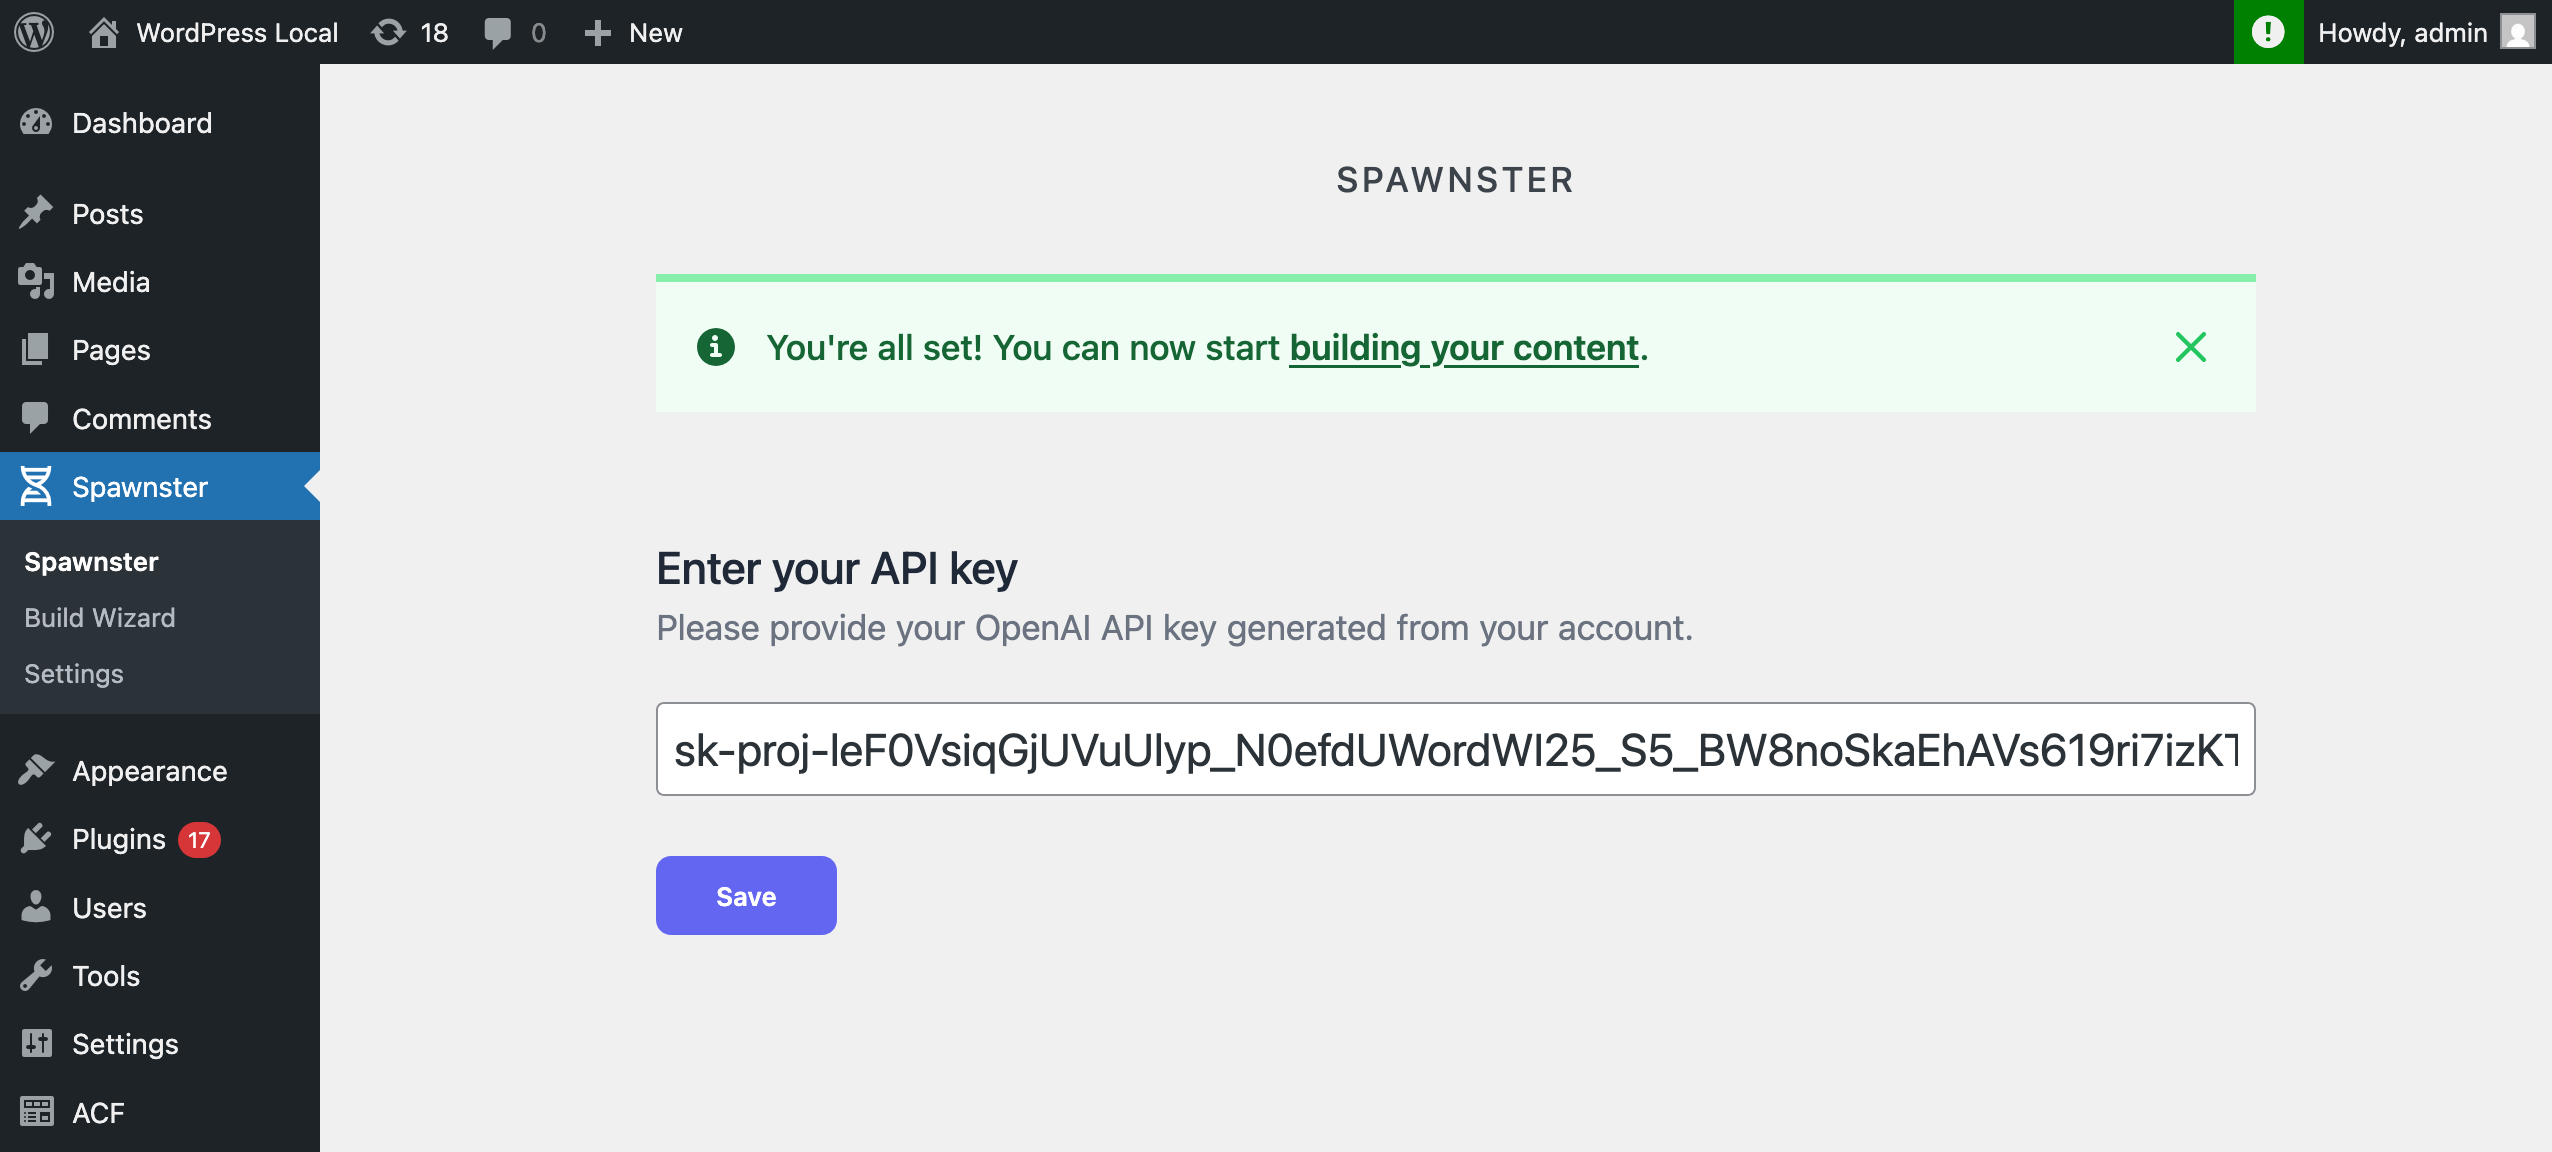The width and height of the screenshot is (2552, 1152).
Task: Open Build Wizard submenu item
Action: point(100,617)
